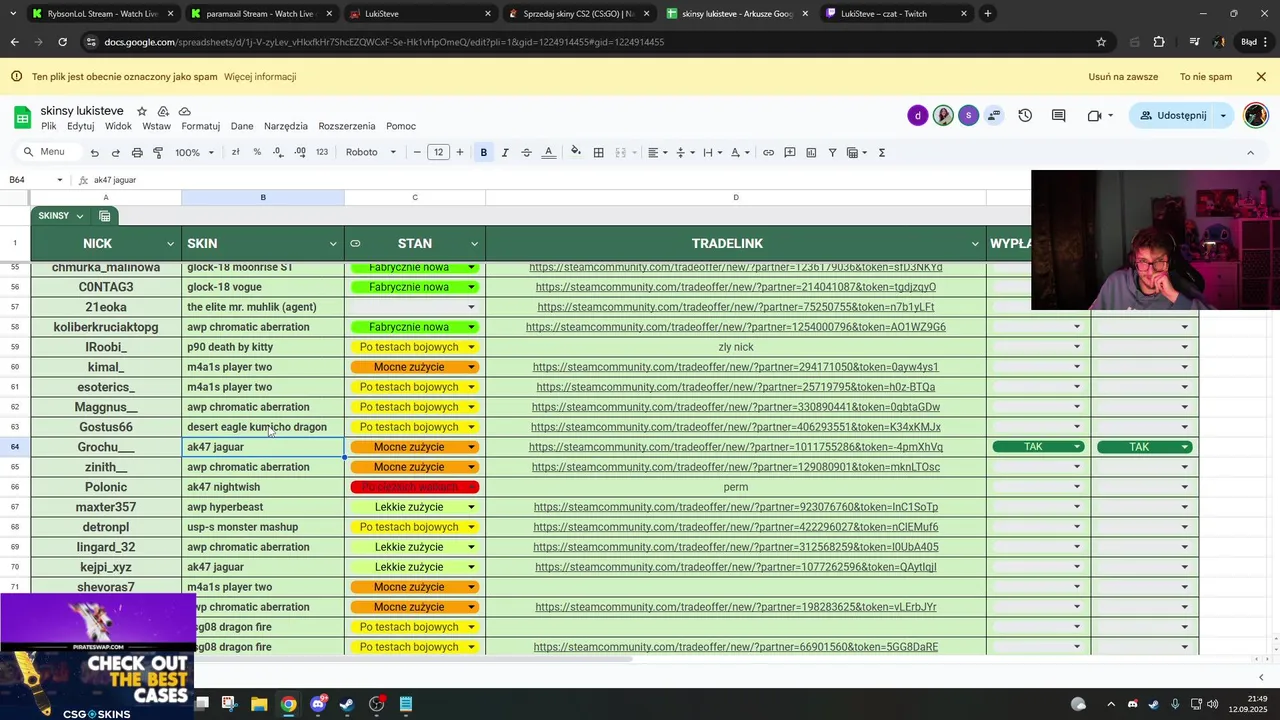
Task: Open Steam from the Windows taskbar
Action: (x=347, y=704)
